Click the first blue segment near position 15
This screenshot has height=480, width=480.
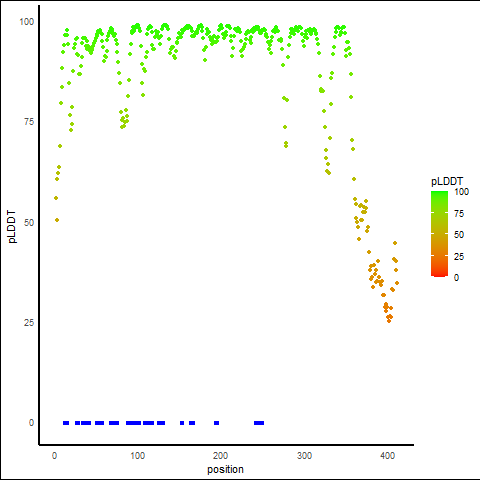coord(66,423)
